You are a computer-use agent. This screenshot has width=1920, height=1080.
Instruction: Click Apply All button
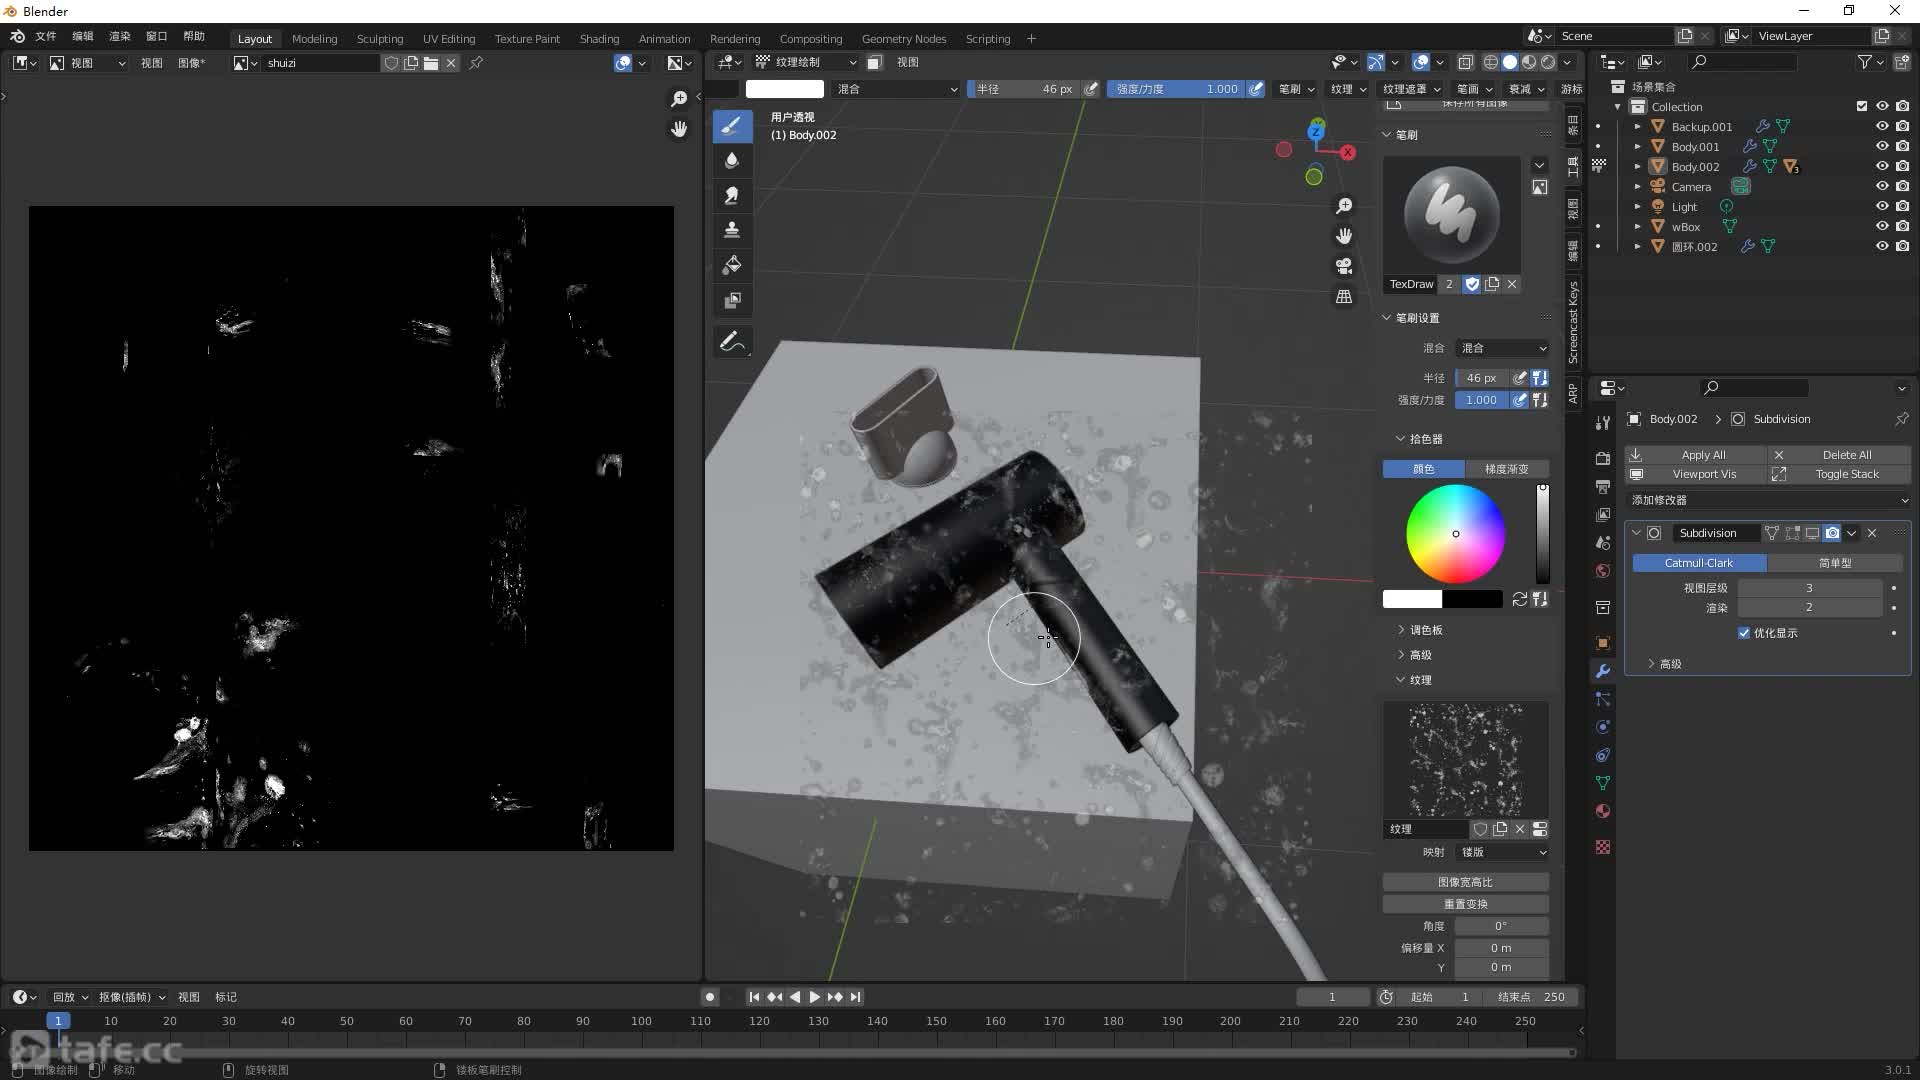[x=1695, y=455]
